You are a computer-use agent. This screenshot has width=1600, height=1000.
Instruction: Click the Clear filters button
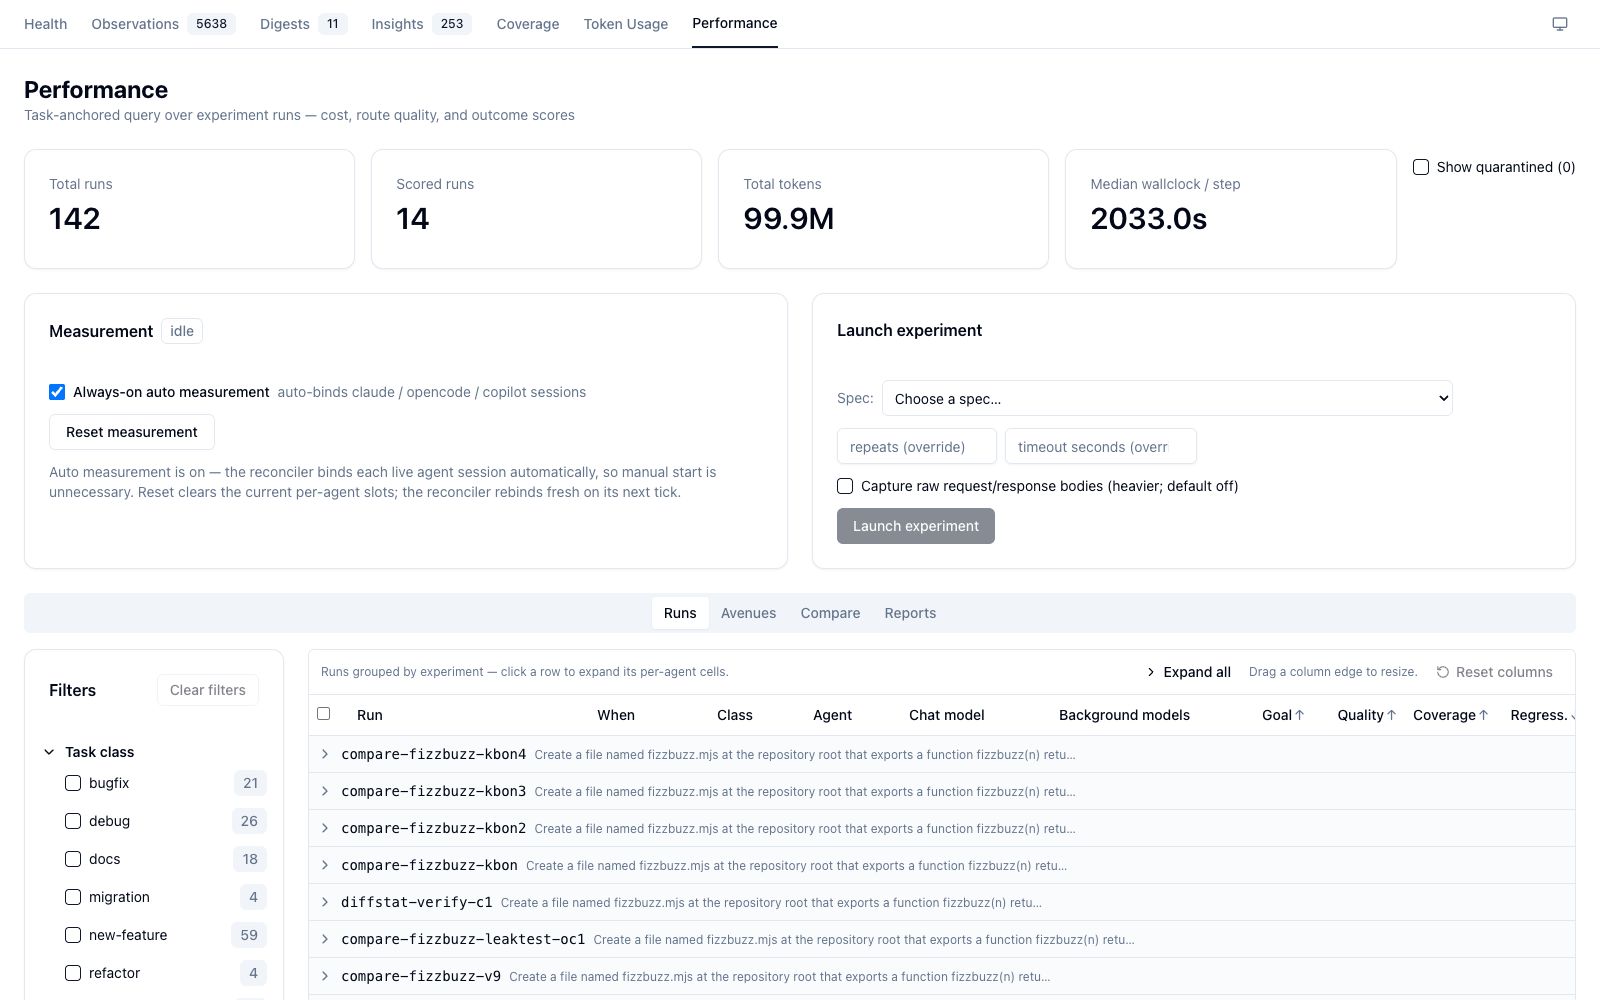pyautogui.click(x=208, y=690)
